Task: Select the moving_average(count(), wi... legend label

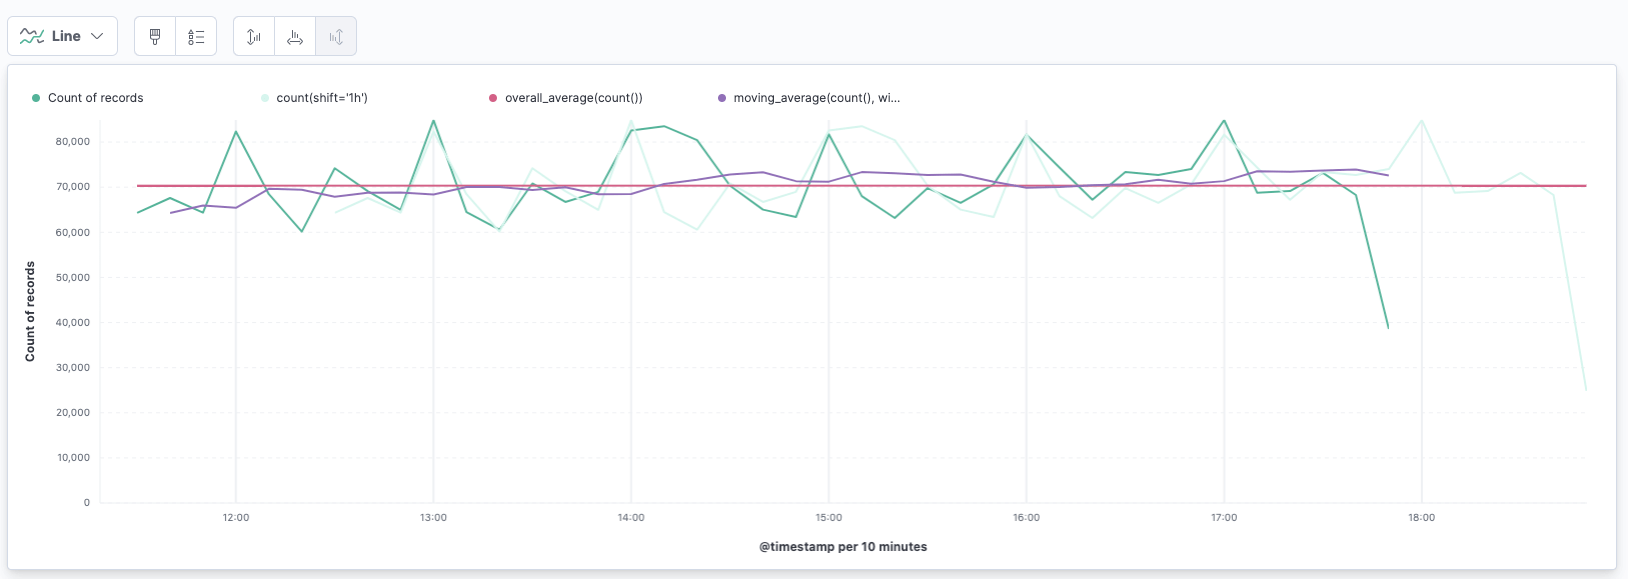Action: (816, 98)
